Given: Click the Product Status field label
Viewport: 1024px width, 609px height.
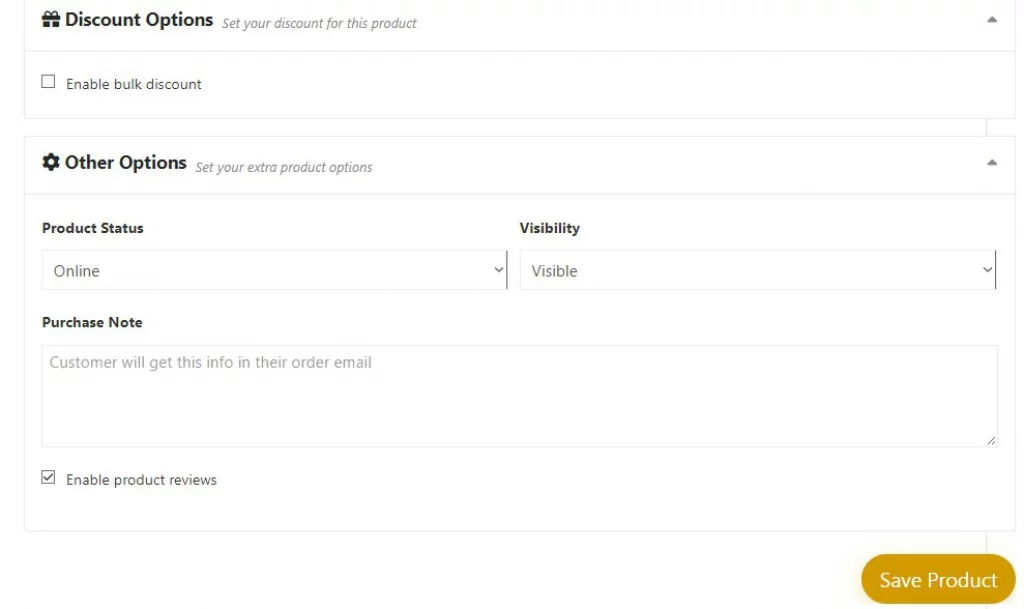Looking at the screenshot, I should pyautogui.click(x=93, y=228).
